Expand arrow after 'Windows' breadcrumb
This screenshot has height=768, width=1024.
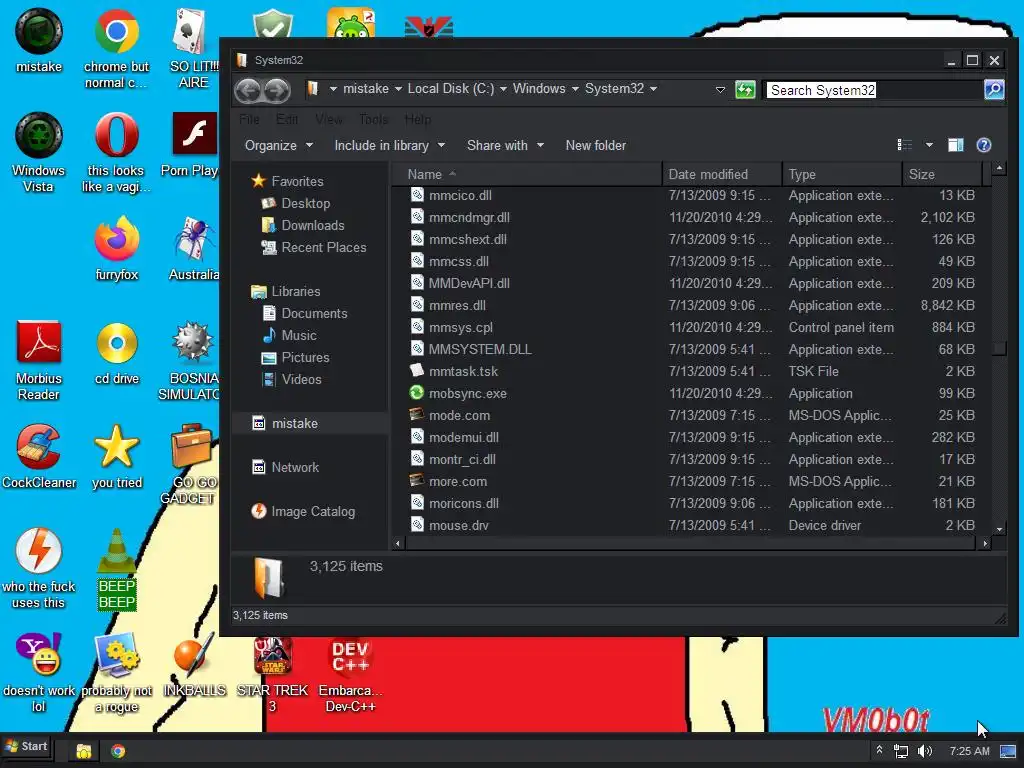pos(575,89)
